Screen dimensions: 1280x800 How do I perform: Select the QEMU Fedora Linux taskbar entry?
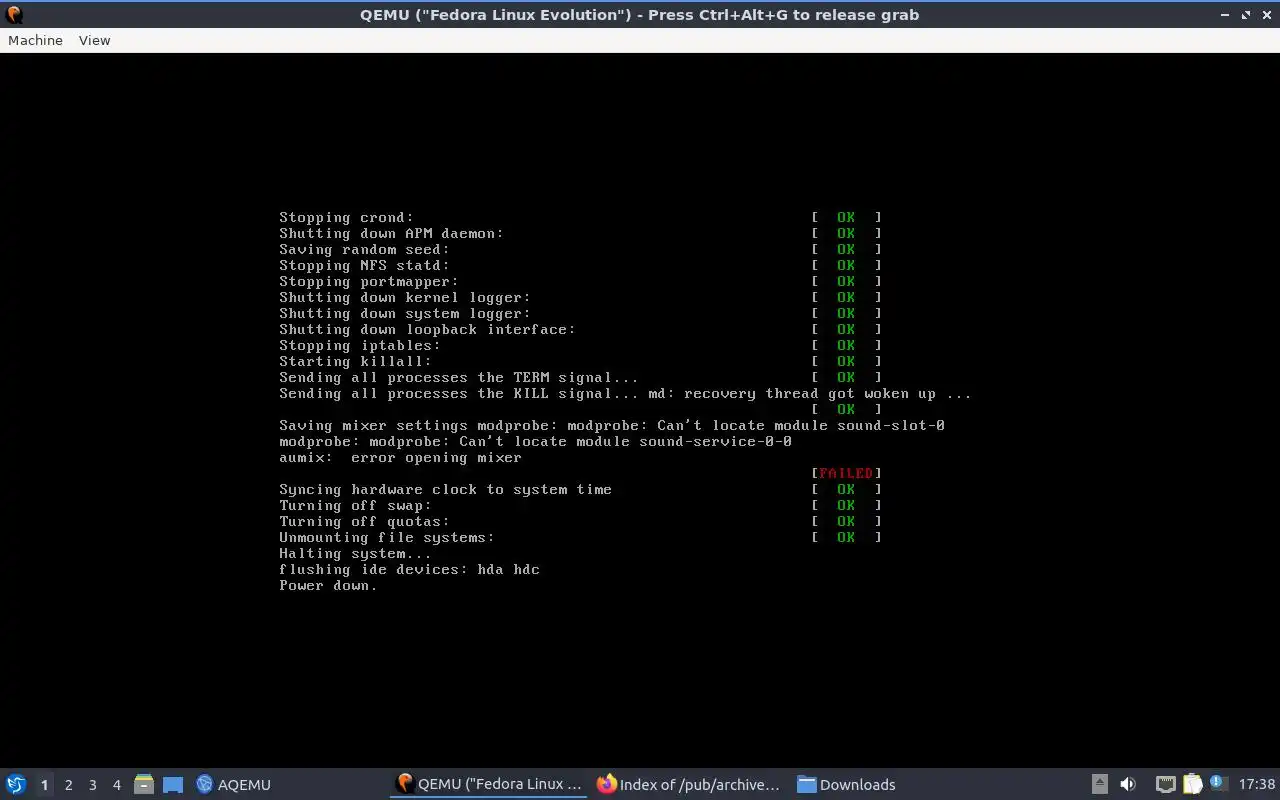(x=489, y=784)
